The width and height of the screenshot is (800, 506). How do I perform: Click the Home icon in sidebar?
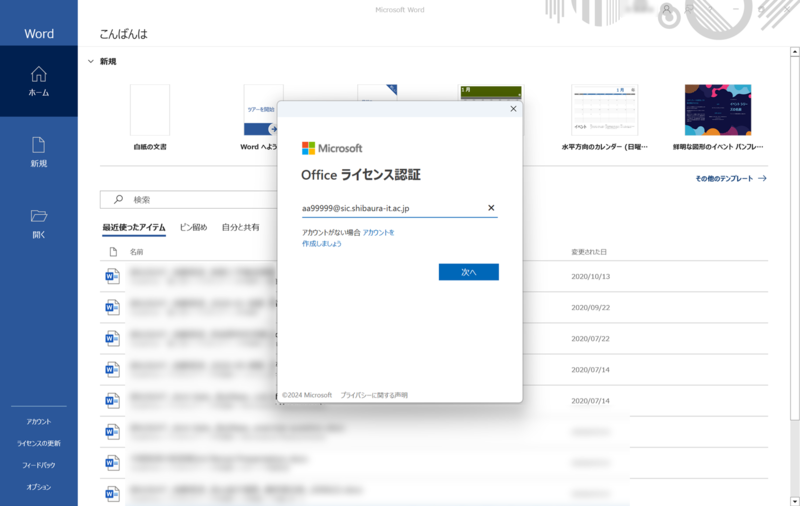pyautogui.click(x=38, y=75)
